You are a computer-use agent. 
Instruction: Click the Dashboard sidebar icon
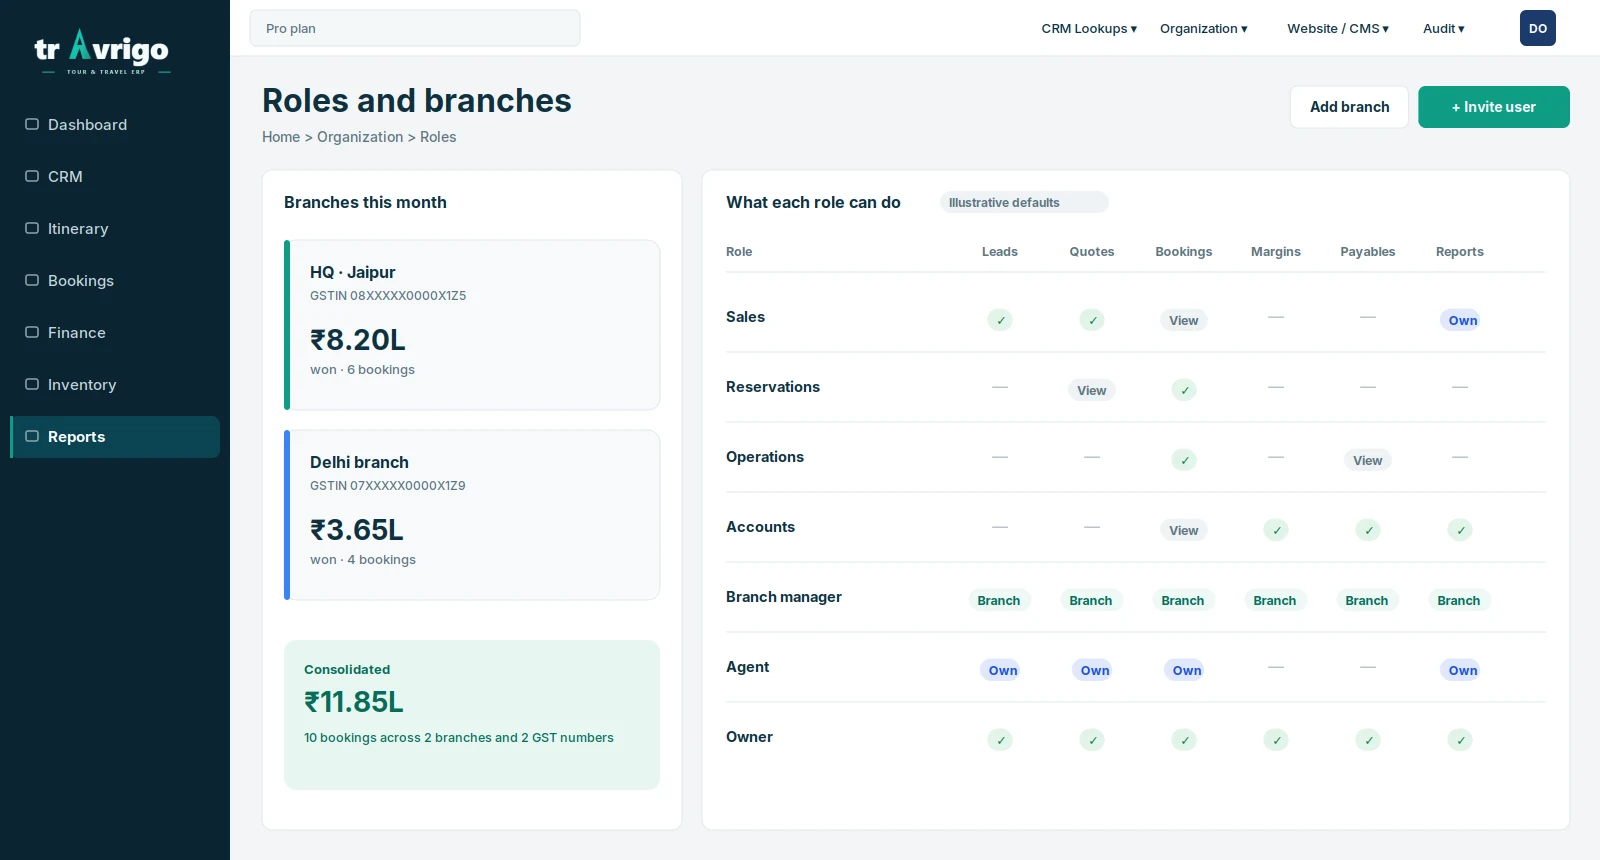coord(32,124)
